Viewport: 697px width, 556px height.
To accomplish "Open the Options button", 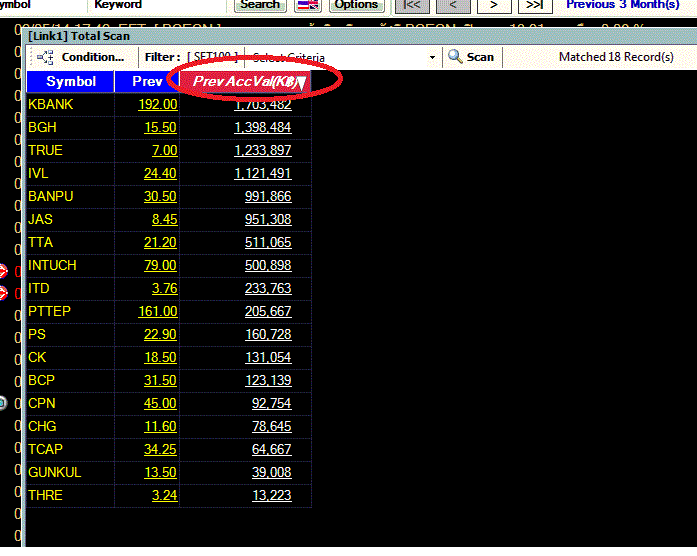I will (x=357, y=5).
